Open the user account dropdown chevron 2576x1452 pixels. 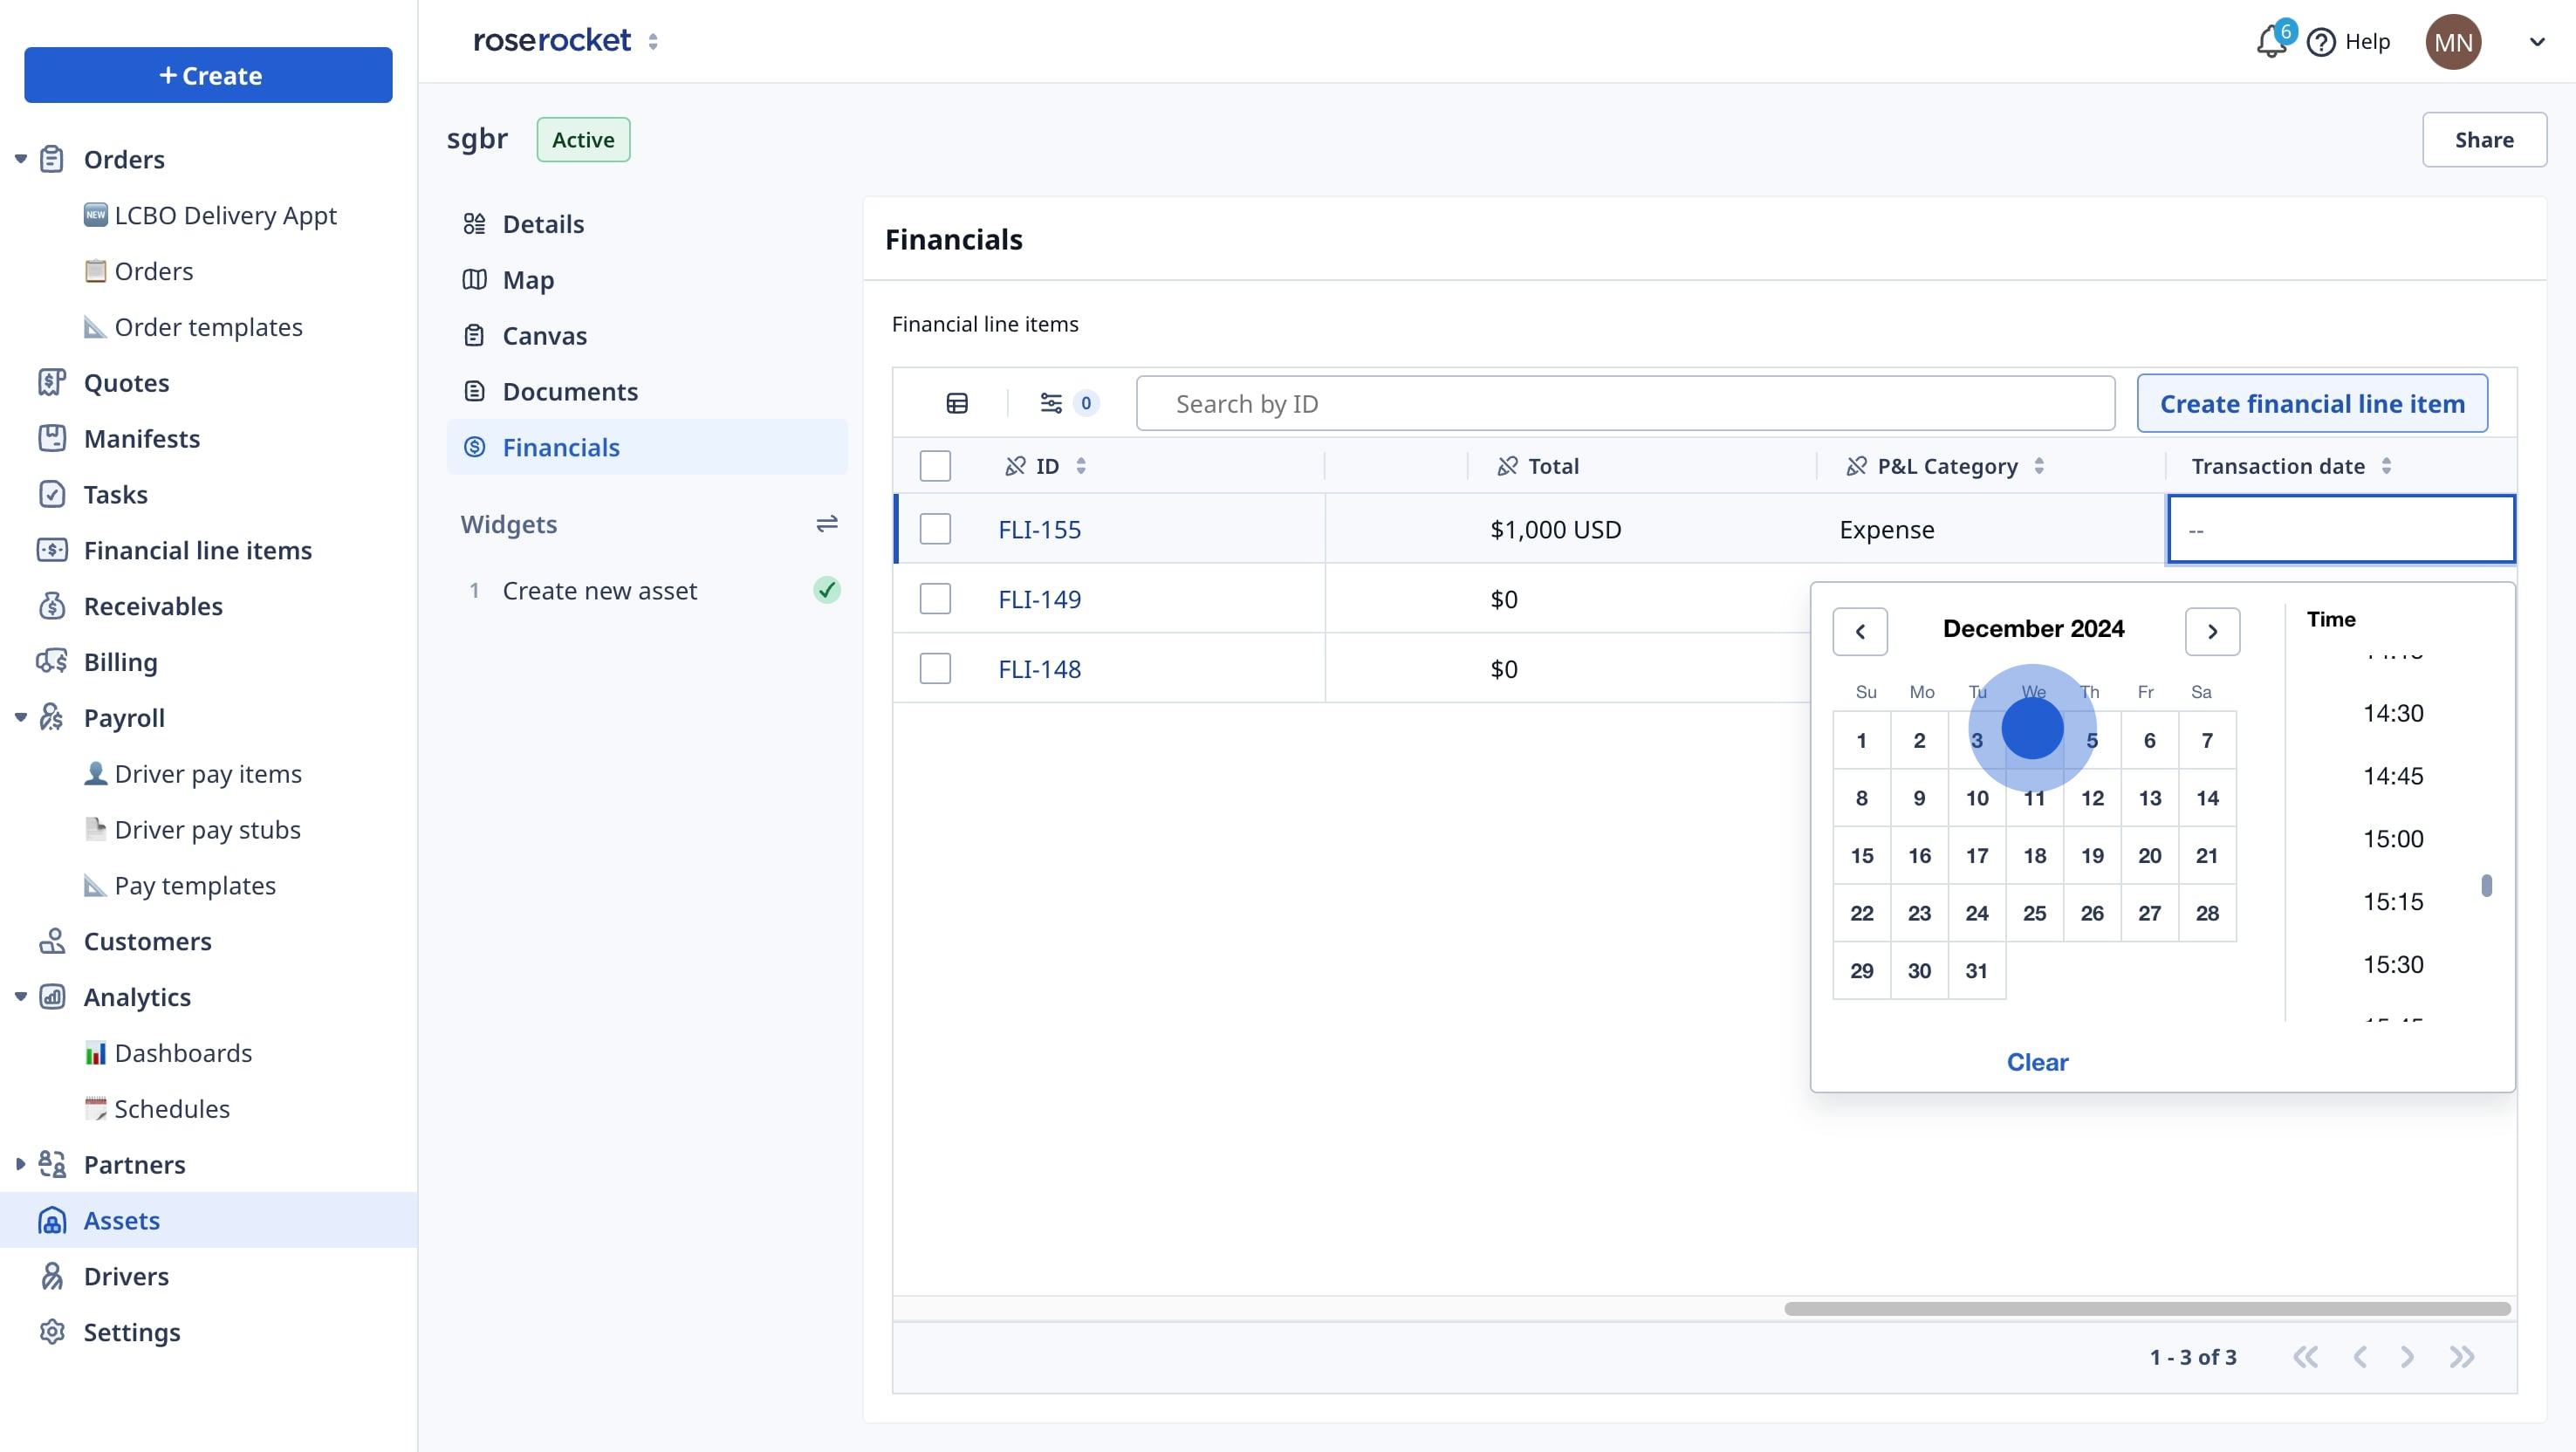pyautogui.click(x=2537, y=42)
